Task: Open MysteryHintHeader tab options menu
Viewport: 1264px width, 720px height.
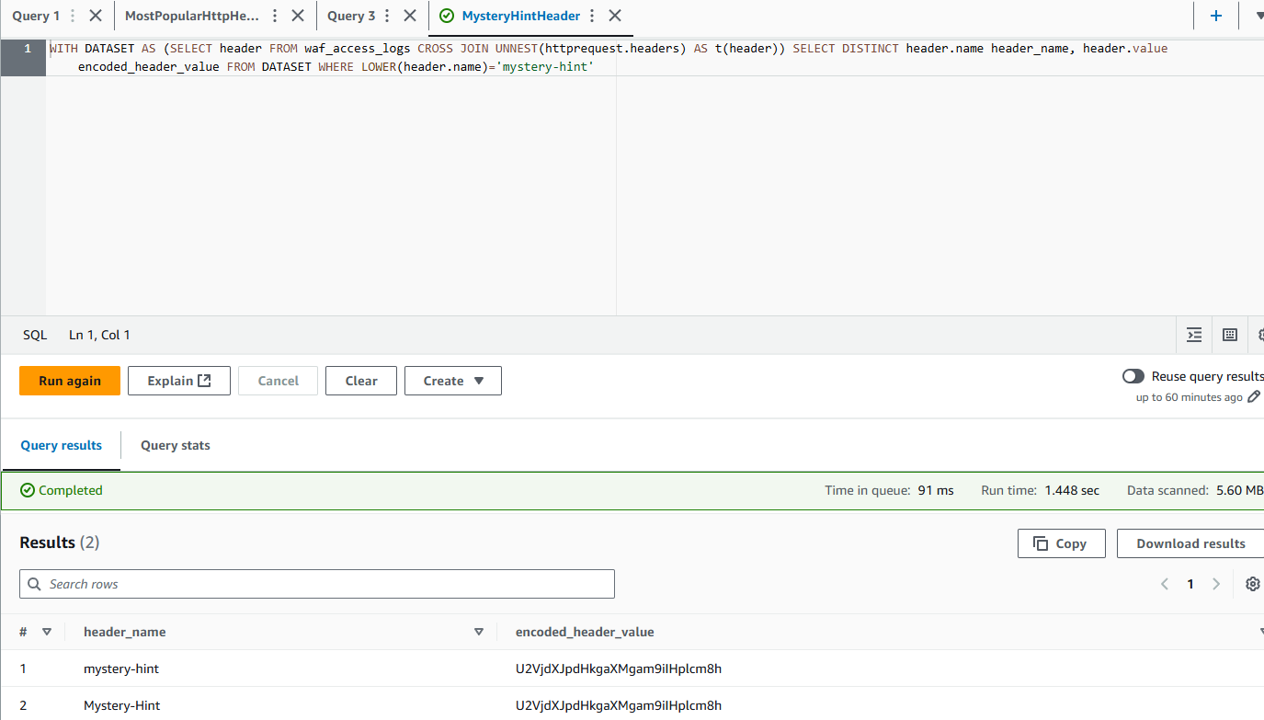Action: click(592, 16)
